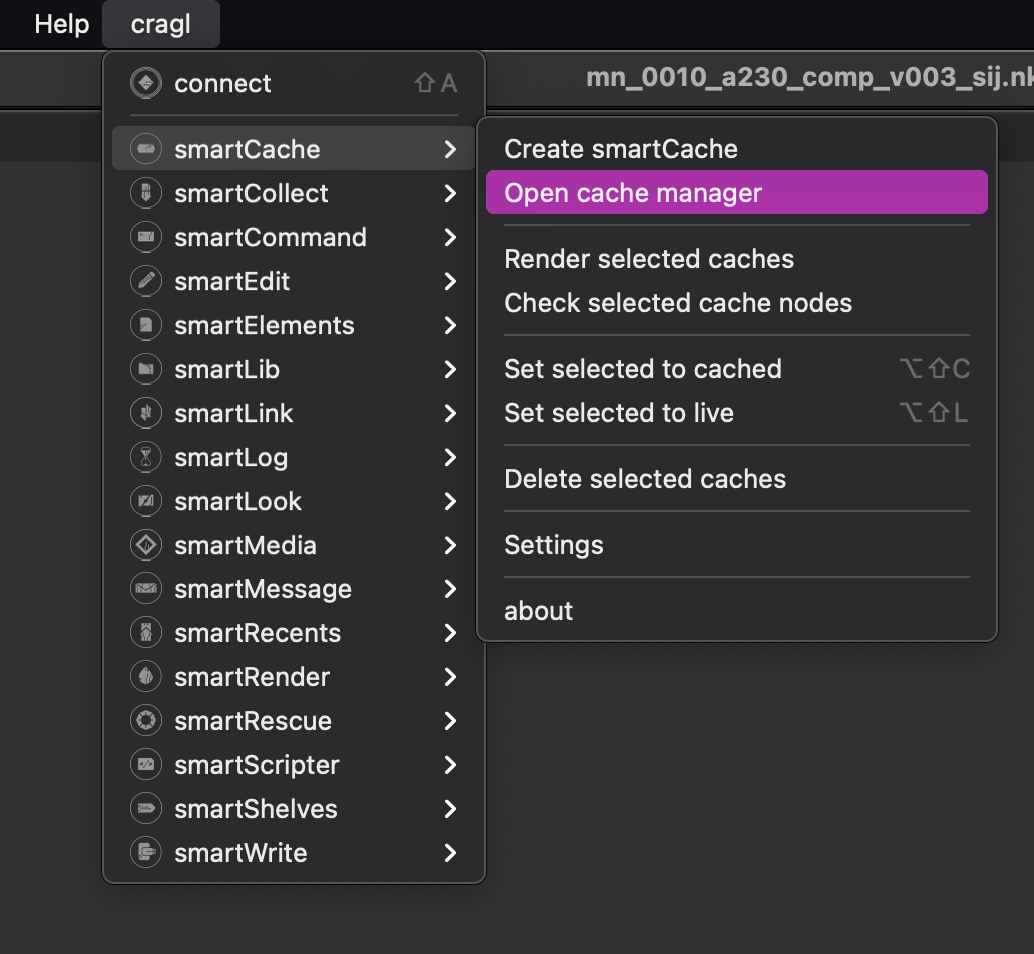This screenshot has height=954, width=1034.
Task: Select Create smartCache
Action: pos(621,148)
